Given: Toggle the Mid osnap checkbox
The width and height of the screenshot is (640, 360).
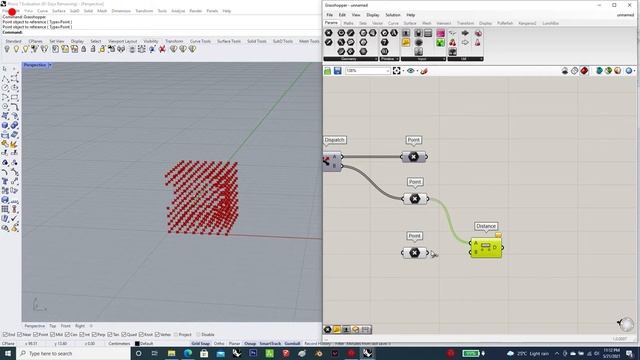Looking at the screenshot, I should pyautogui.click(x=53, y=335).
